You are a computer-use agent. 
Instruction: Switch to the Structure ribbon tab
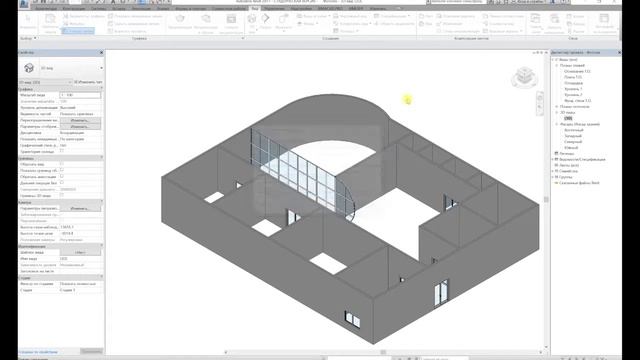[x=74, y=8]
